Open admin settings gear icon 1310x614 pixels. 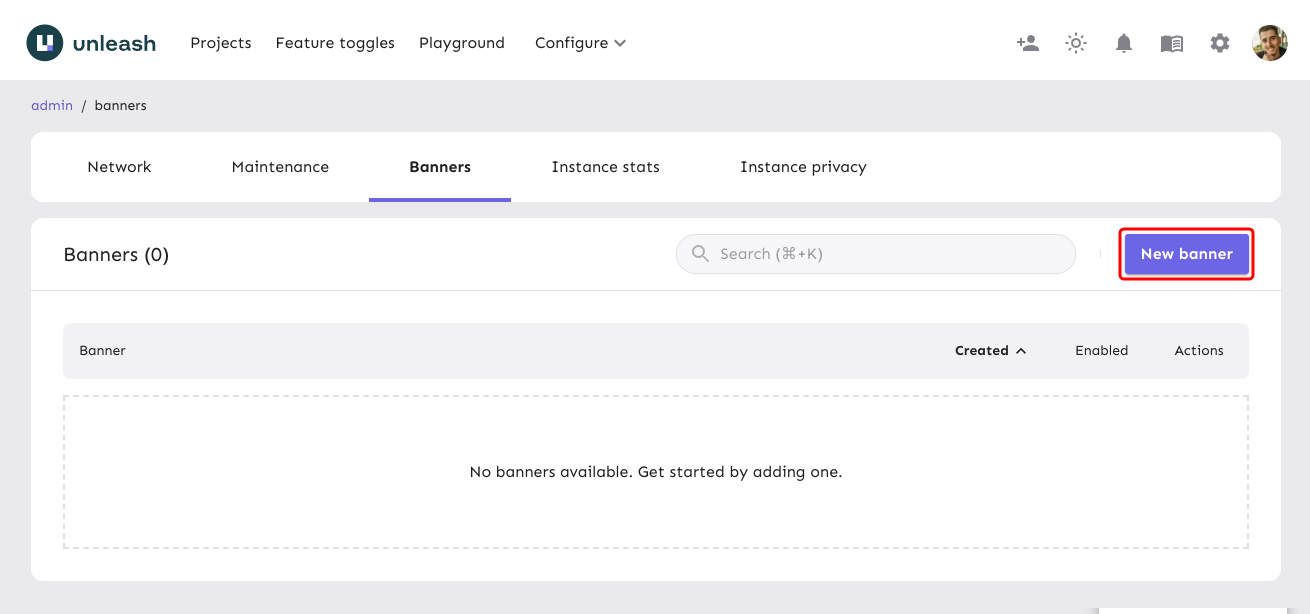(x=1220, y=43)
